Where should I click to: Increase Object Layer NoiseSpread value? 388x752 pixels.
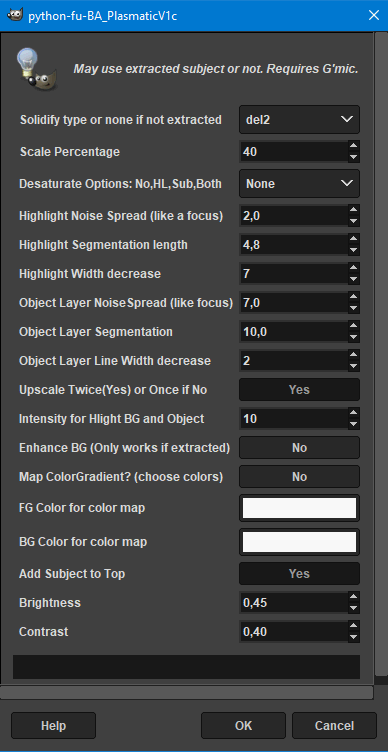[353, 297]
